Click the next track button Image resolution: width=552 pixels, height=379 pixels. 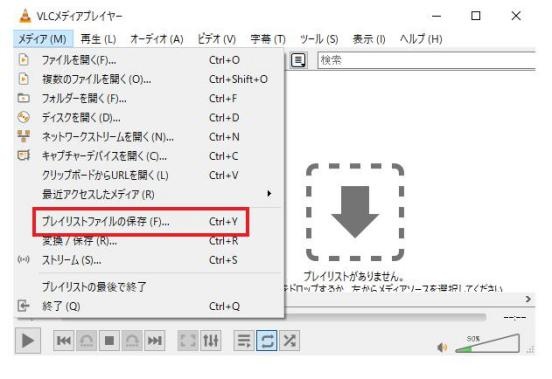pyautogui.click(x=155, y=341)
